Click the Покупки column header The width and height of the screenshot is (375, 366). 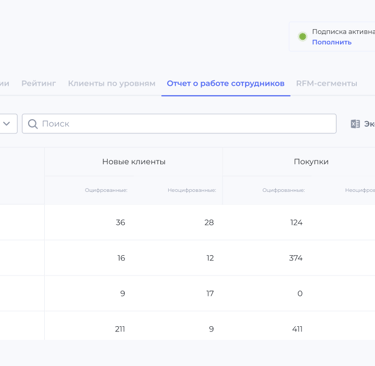[x=311, y=162]
